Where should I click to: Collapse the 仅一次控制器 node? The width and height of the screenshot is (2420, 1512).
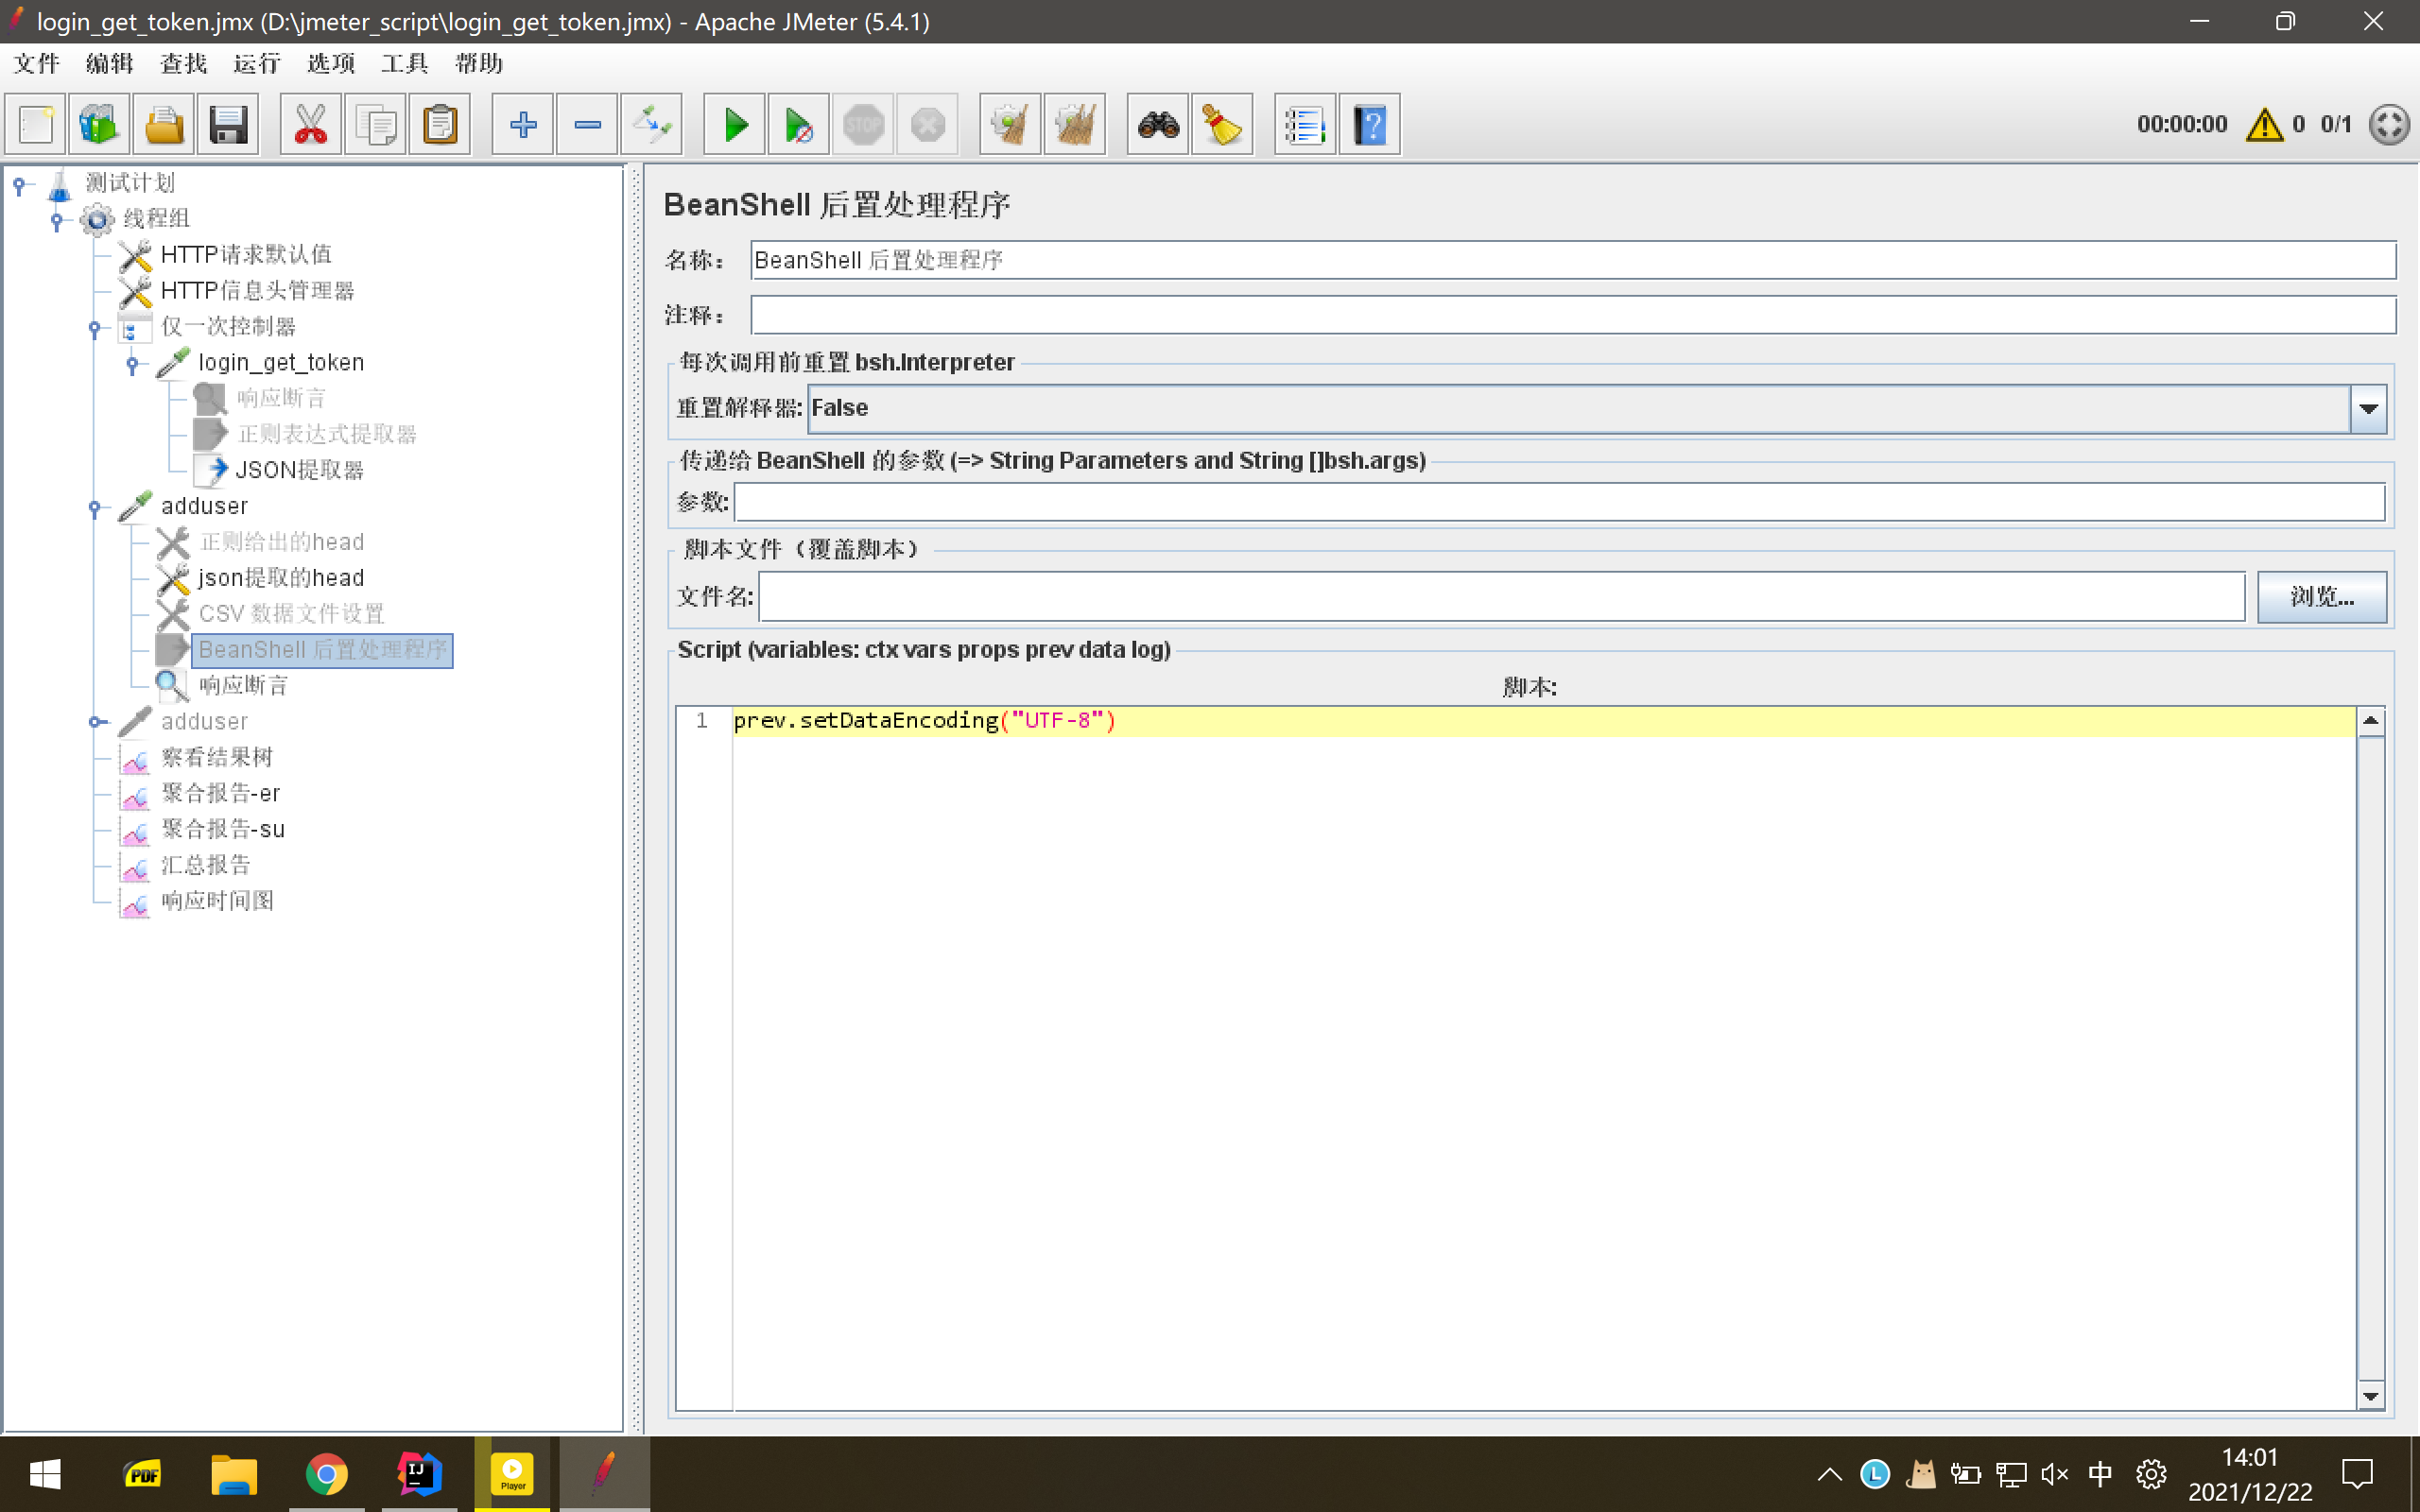click(95, 328)
